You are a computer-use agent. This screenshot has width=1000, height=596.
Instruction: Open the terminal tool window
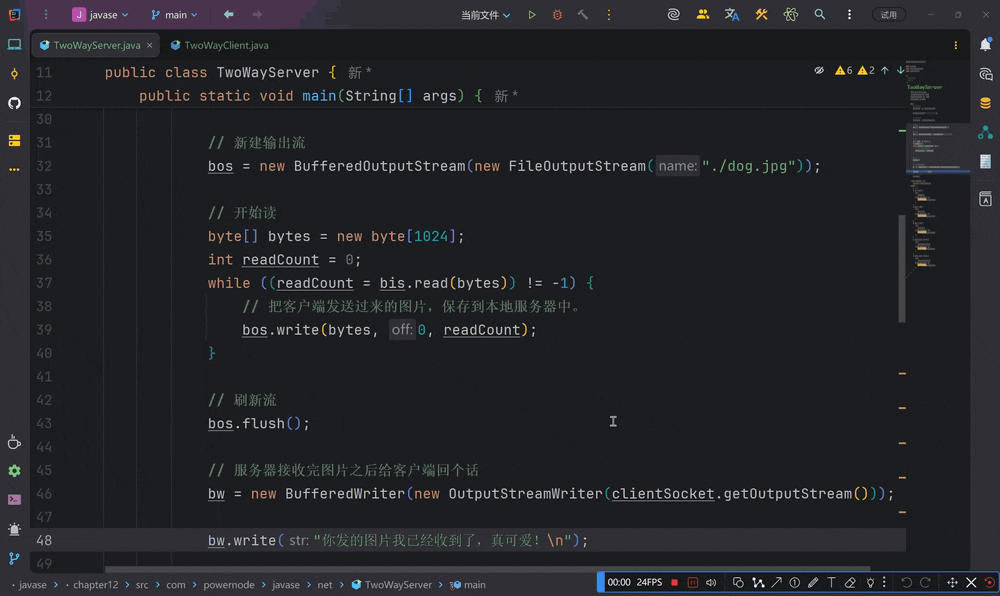pos(14,499)
